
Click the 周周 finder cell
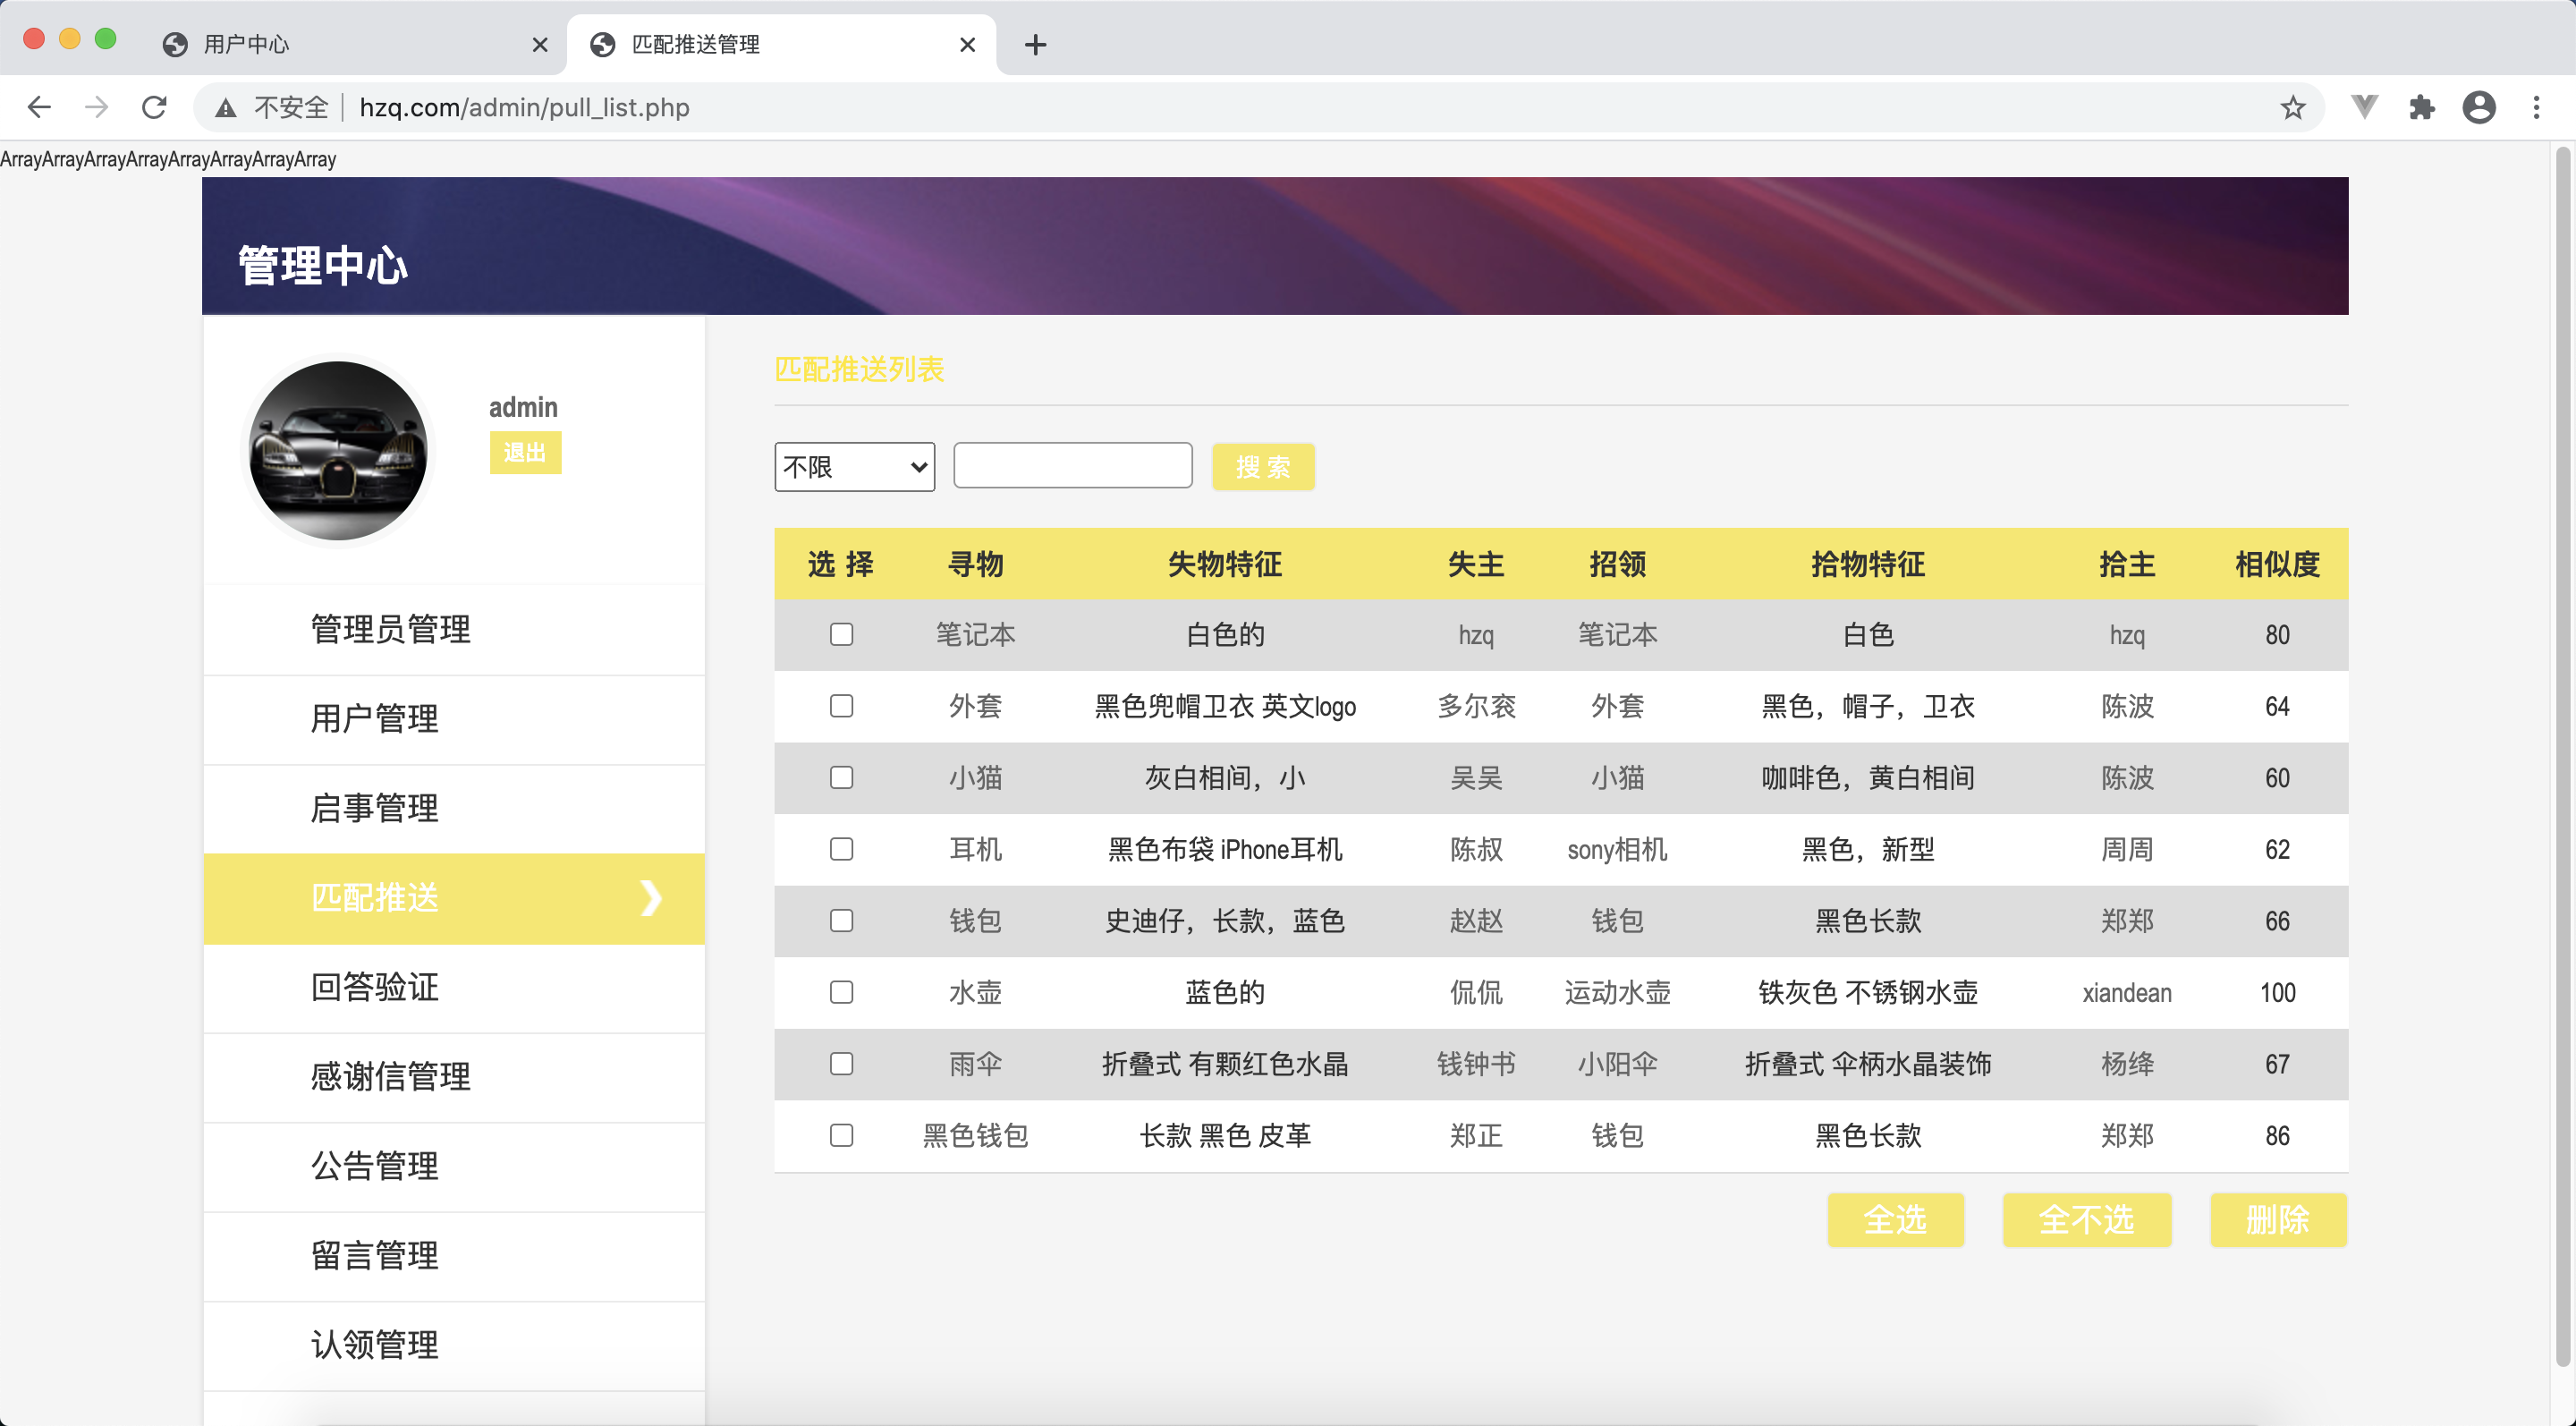point(2127,850)
